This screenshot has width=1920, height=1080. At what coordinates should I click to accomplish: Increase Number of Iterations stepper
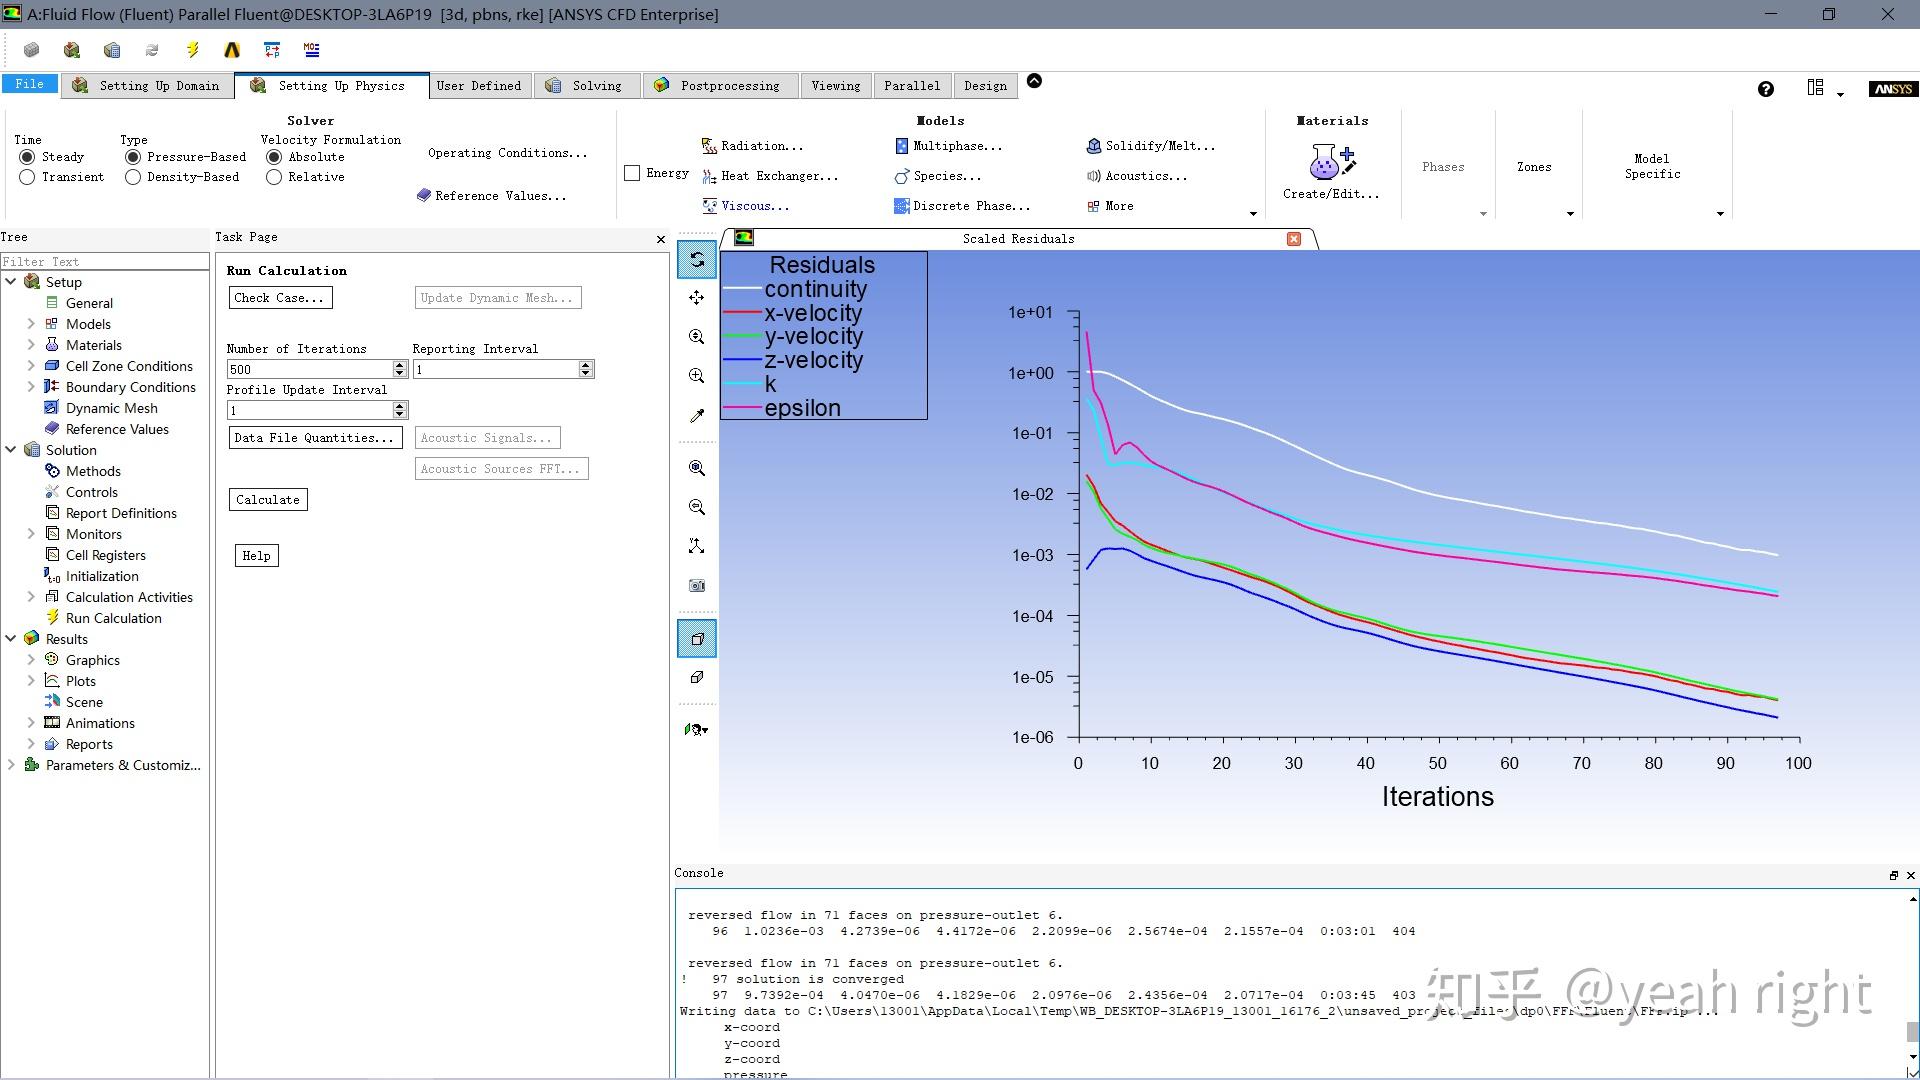pyautogui.click(x=400, y=365)
